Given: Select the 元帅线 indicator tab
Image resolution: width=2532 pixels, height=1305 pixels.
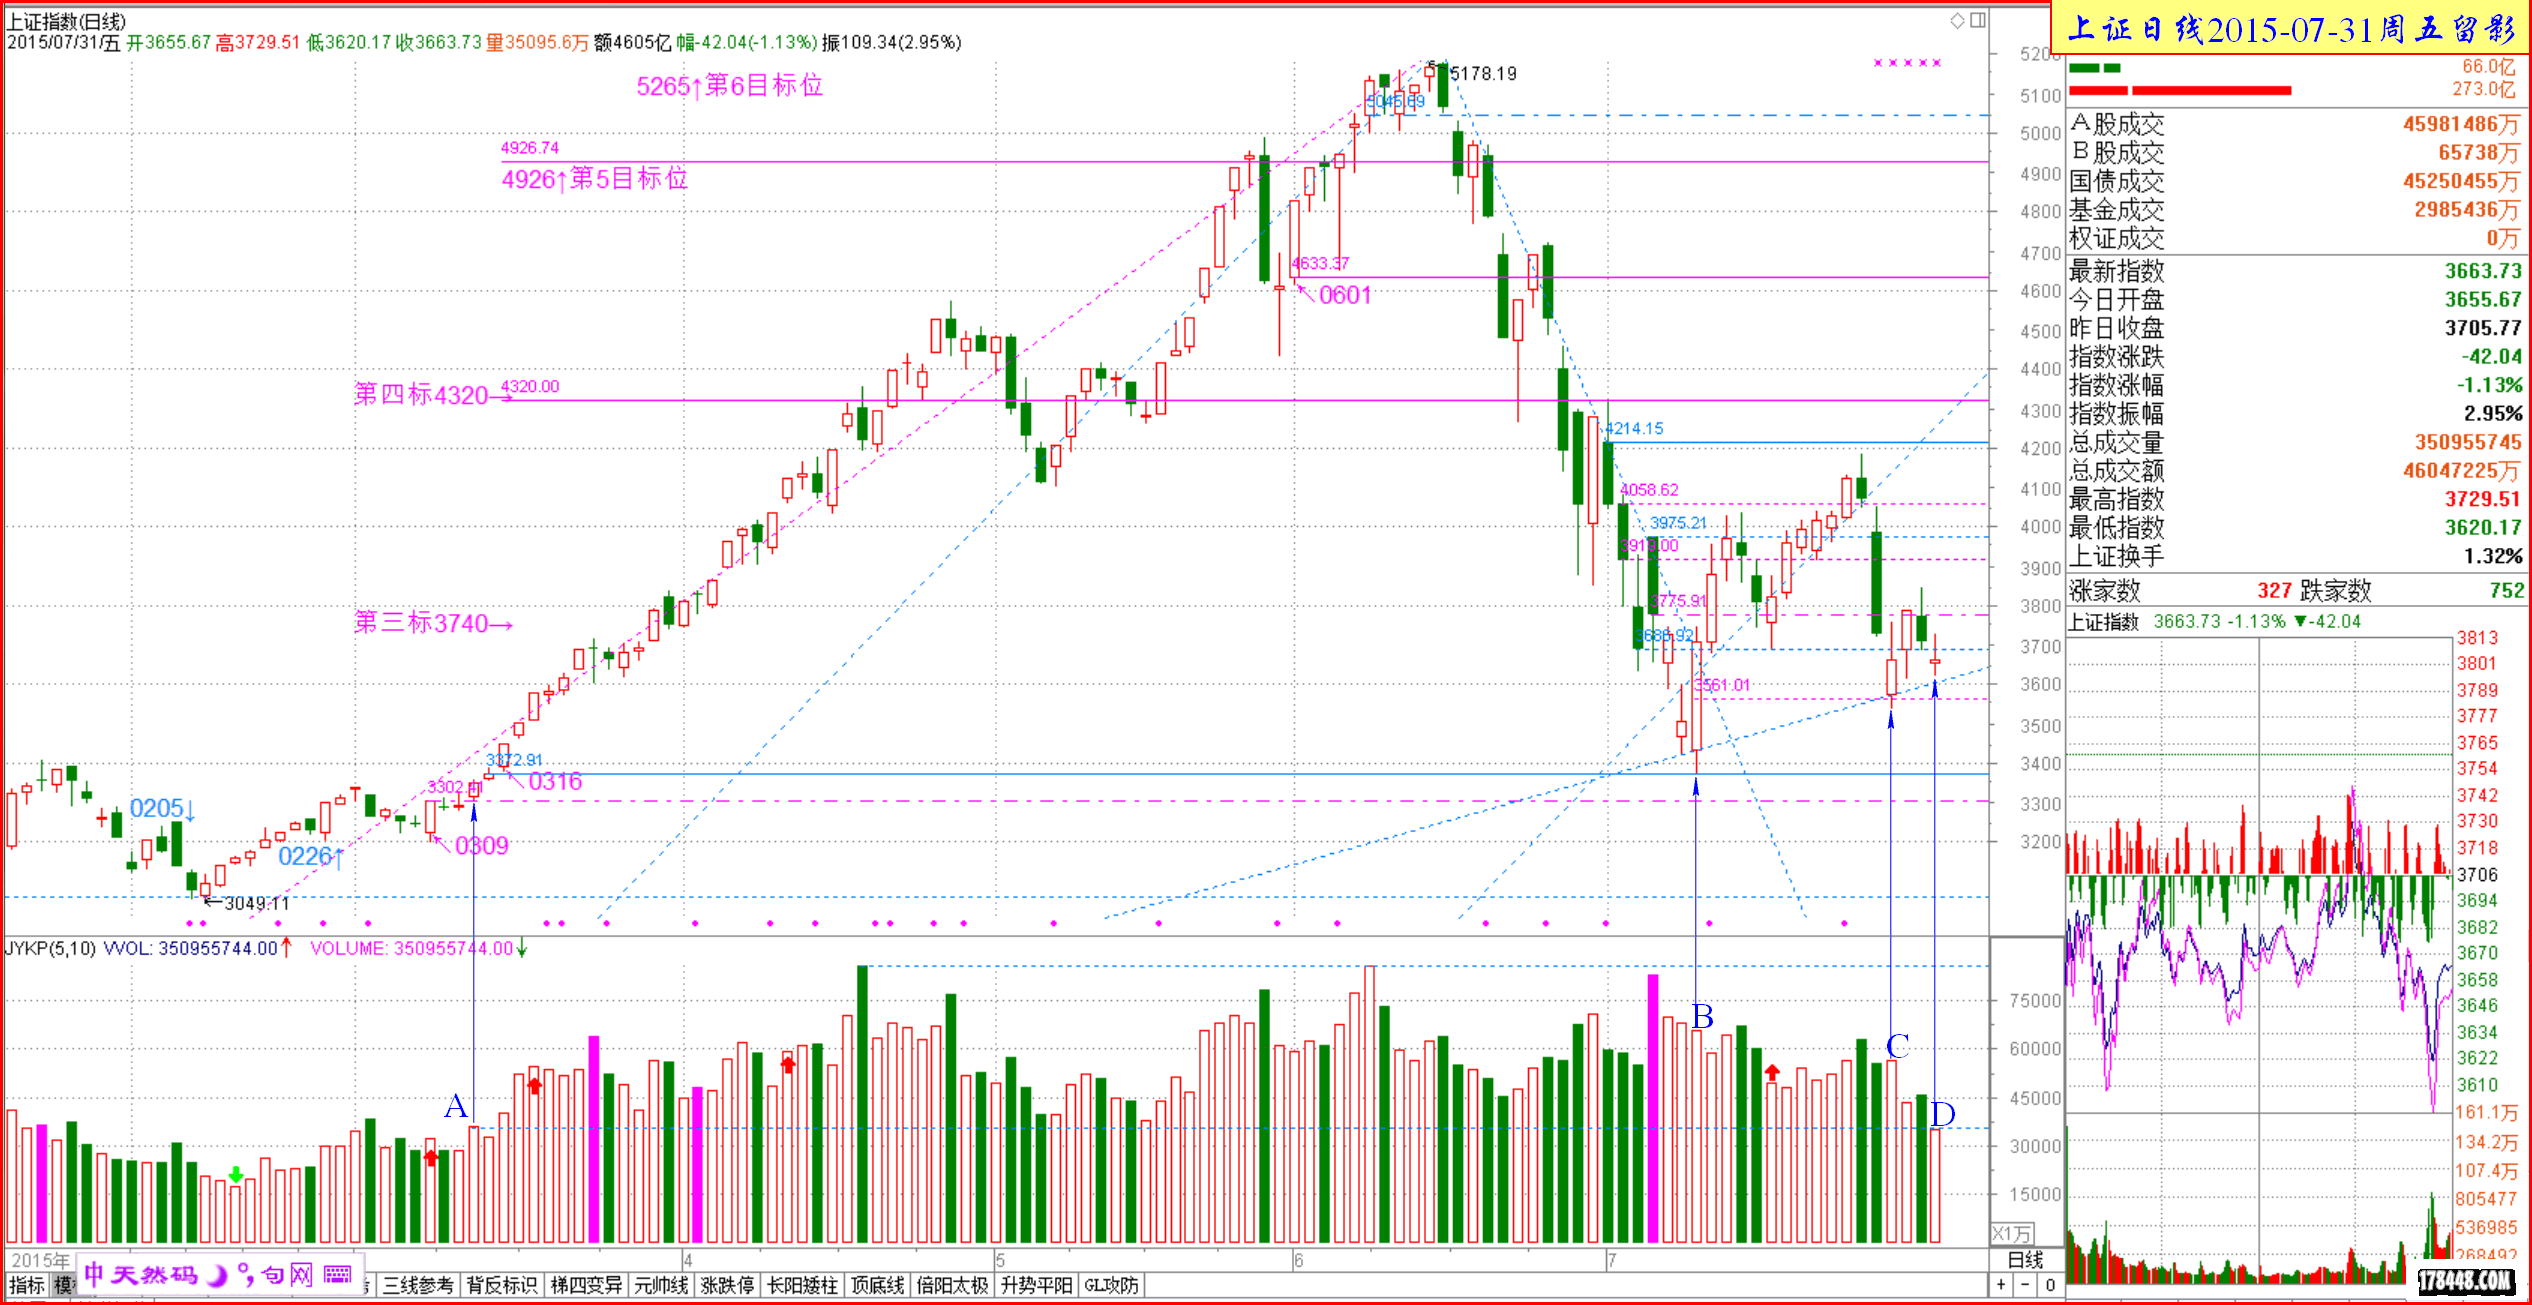Looking at the screenshot, I should pos(661,1285).
